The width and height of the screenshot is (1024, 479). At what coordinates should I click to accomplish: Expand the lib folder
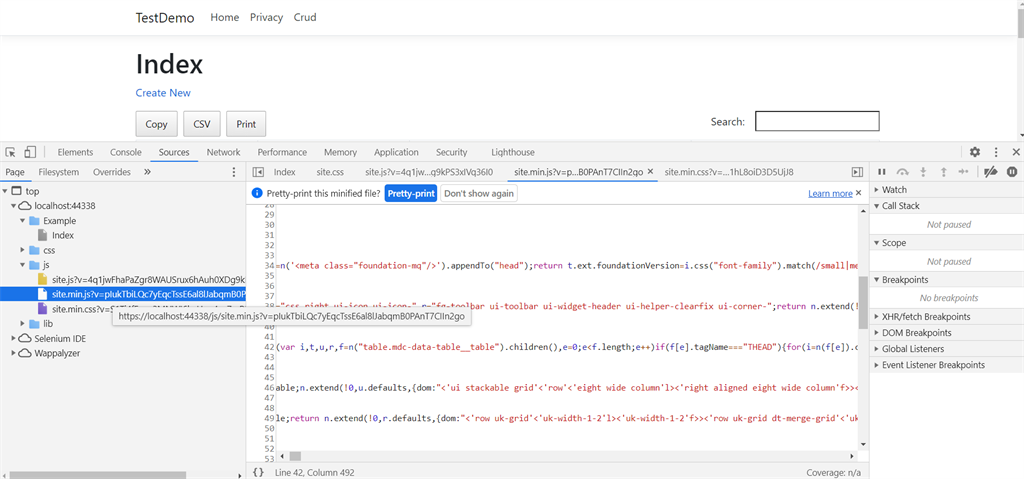(x=22, y=323)
